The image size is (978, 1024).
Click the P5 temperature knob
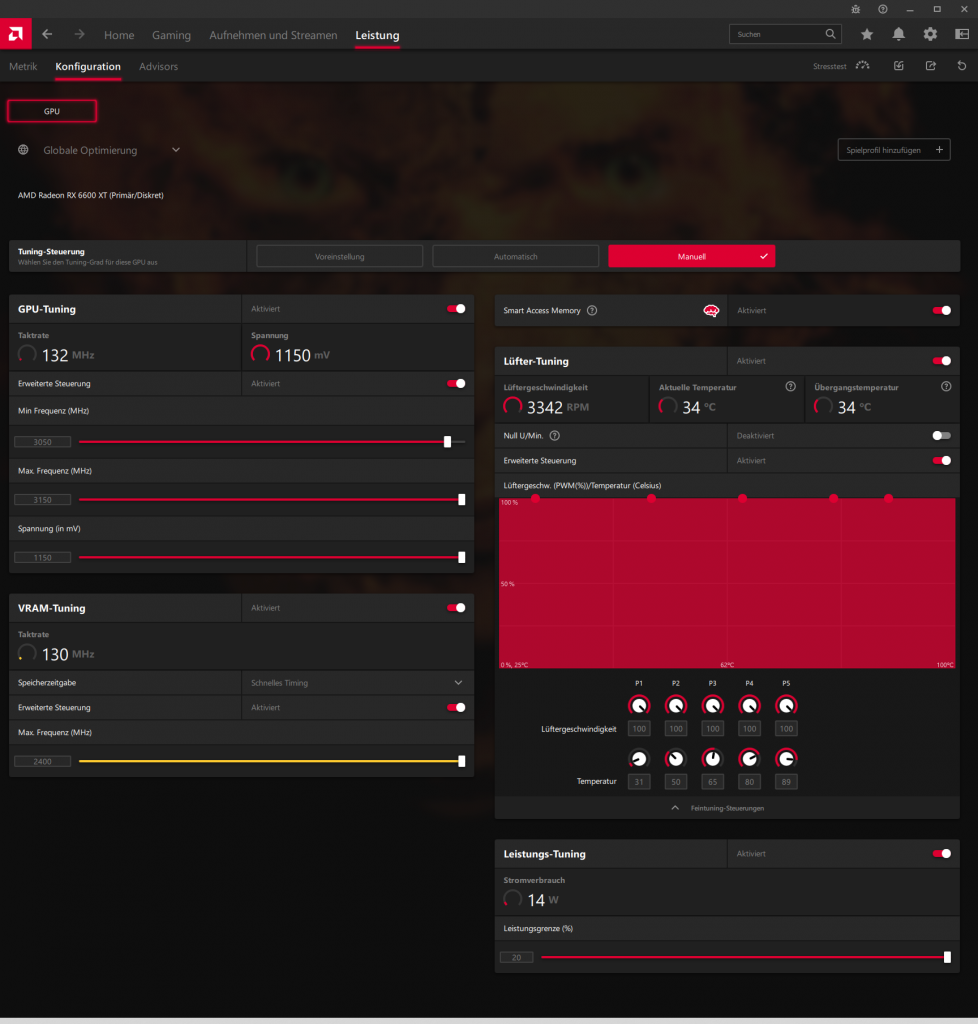786,758
